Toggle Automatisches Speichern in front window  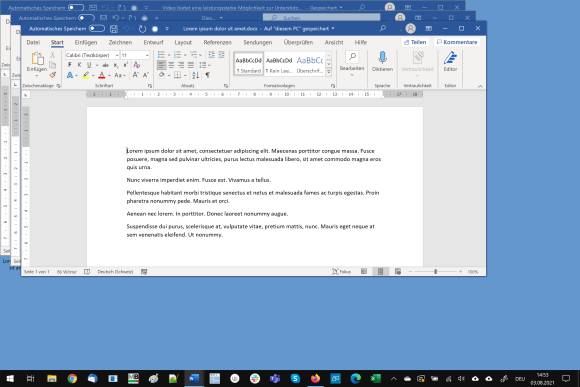point(97,28)
